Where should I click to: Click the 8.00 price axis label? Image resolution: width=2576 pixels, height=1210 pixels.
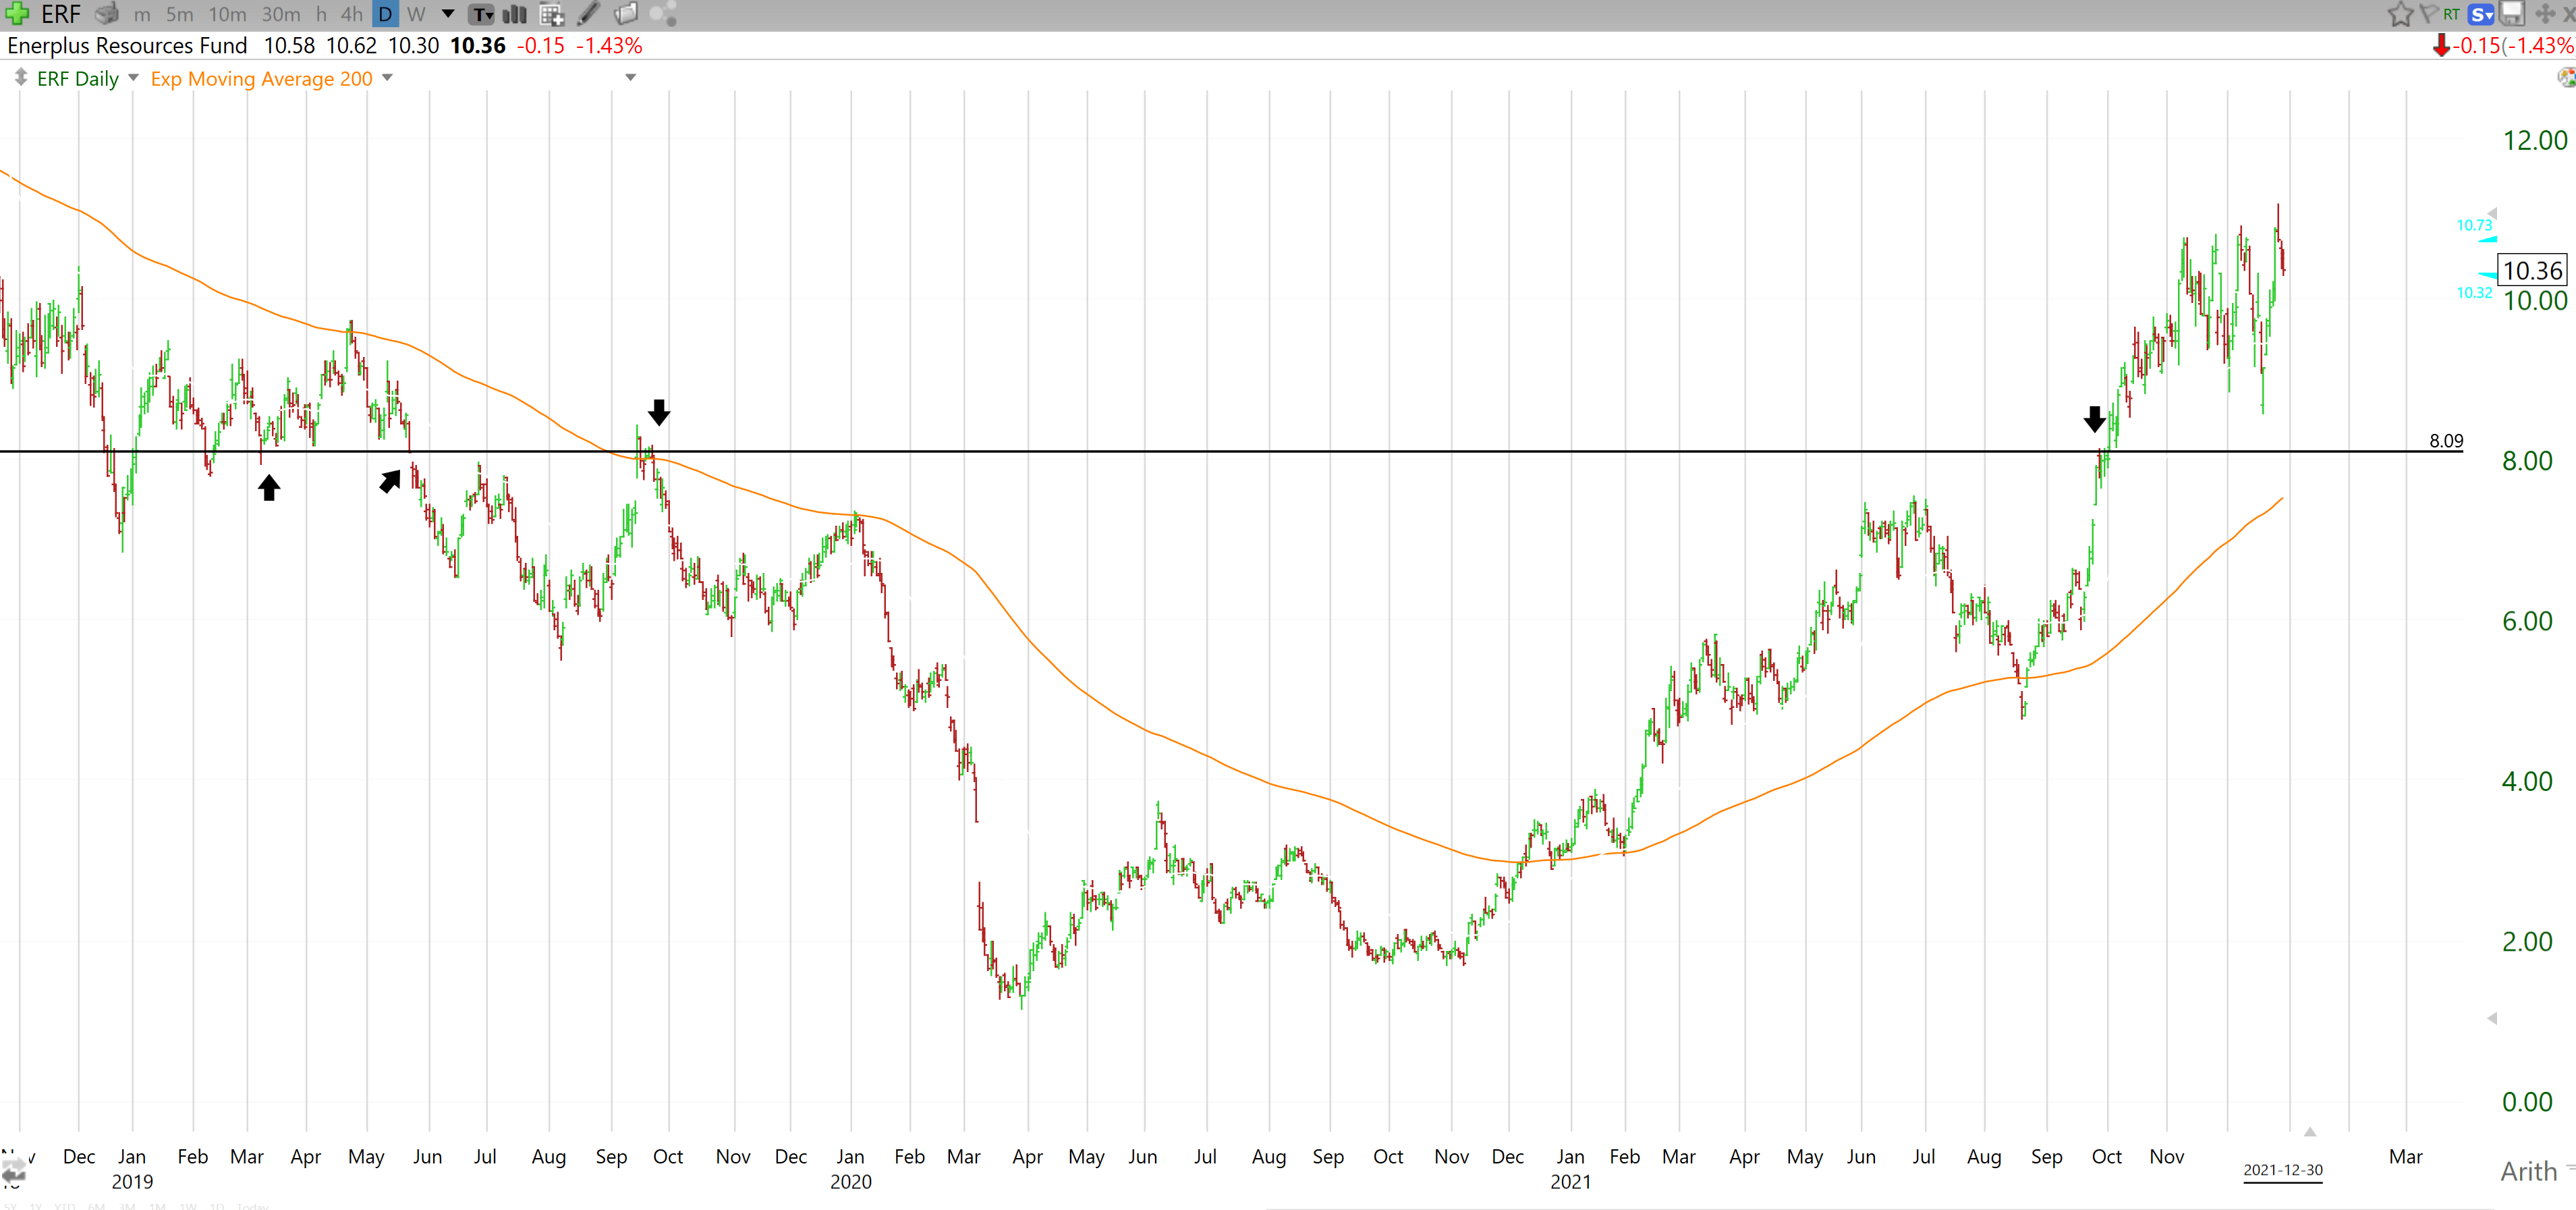(x=2527, y=461)
